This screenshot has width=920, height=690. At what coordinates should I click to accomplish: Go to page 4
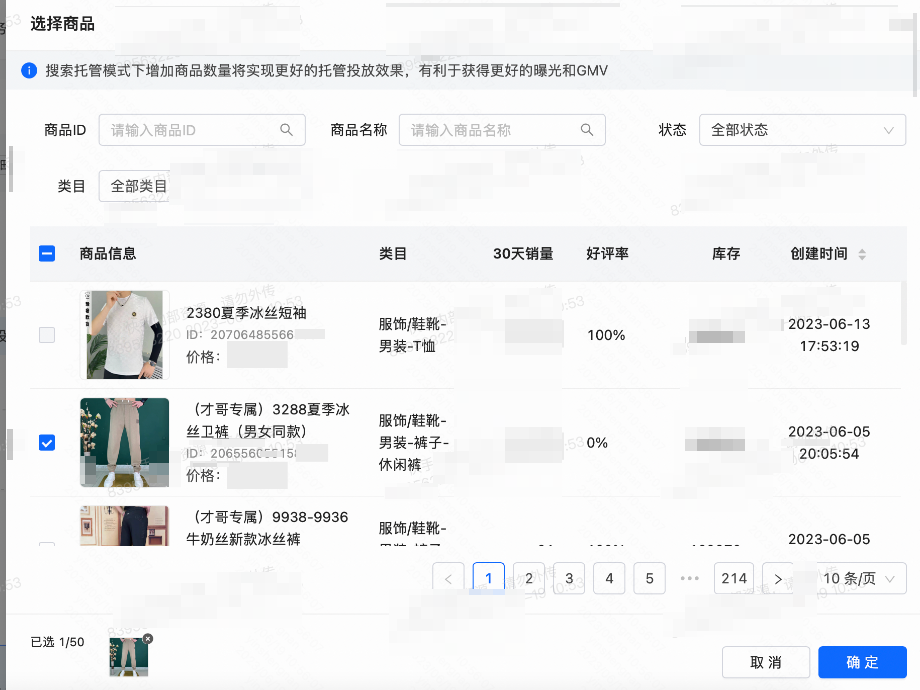tap(609, 579)
